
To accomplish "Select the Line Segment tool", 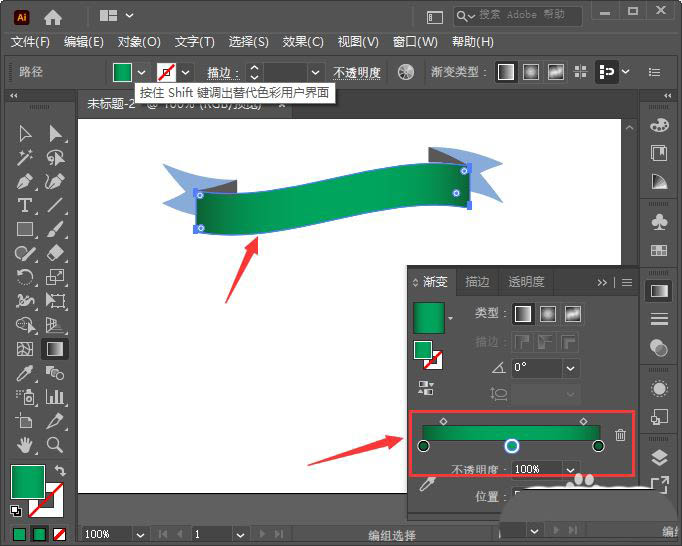I will click(55, 205).
